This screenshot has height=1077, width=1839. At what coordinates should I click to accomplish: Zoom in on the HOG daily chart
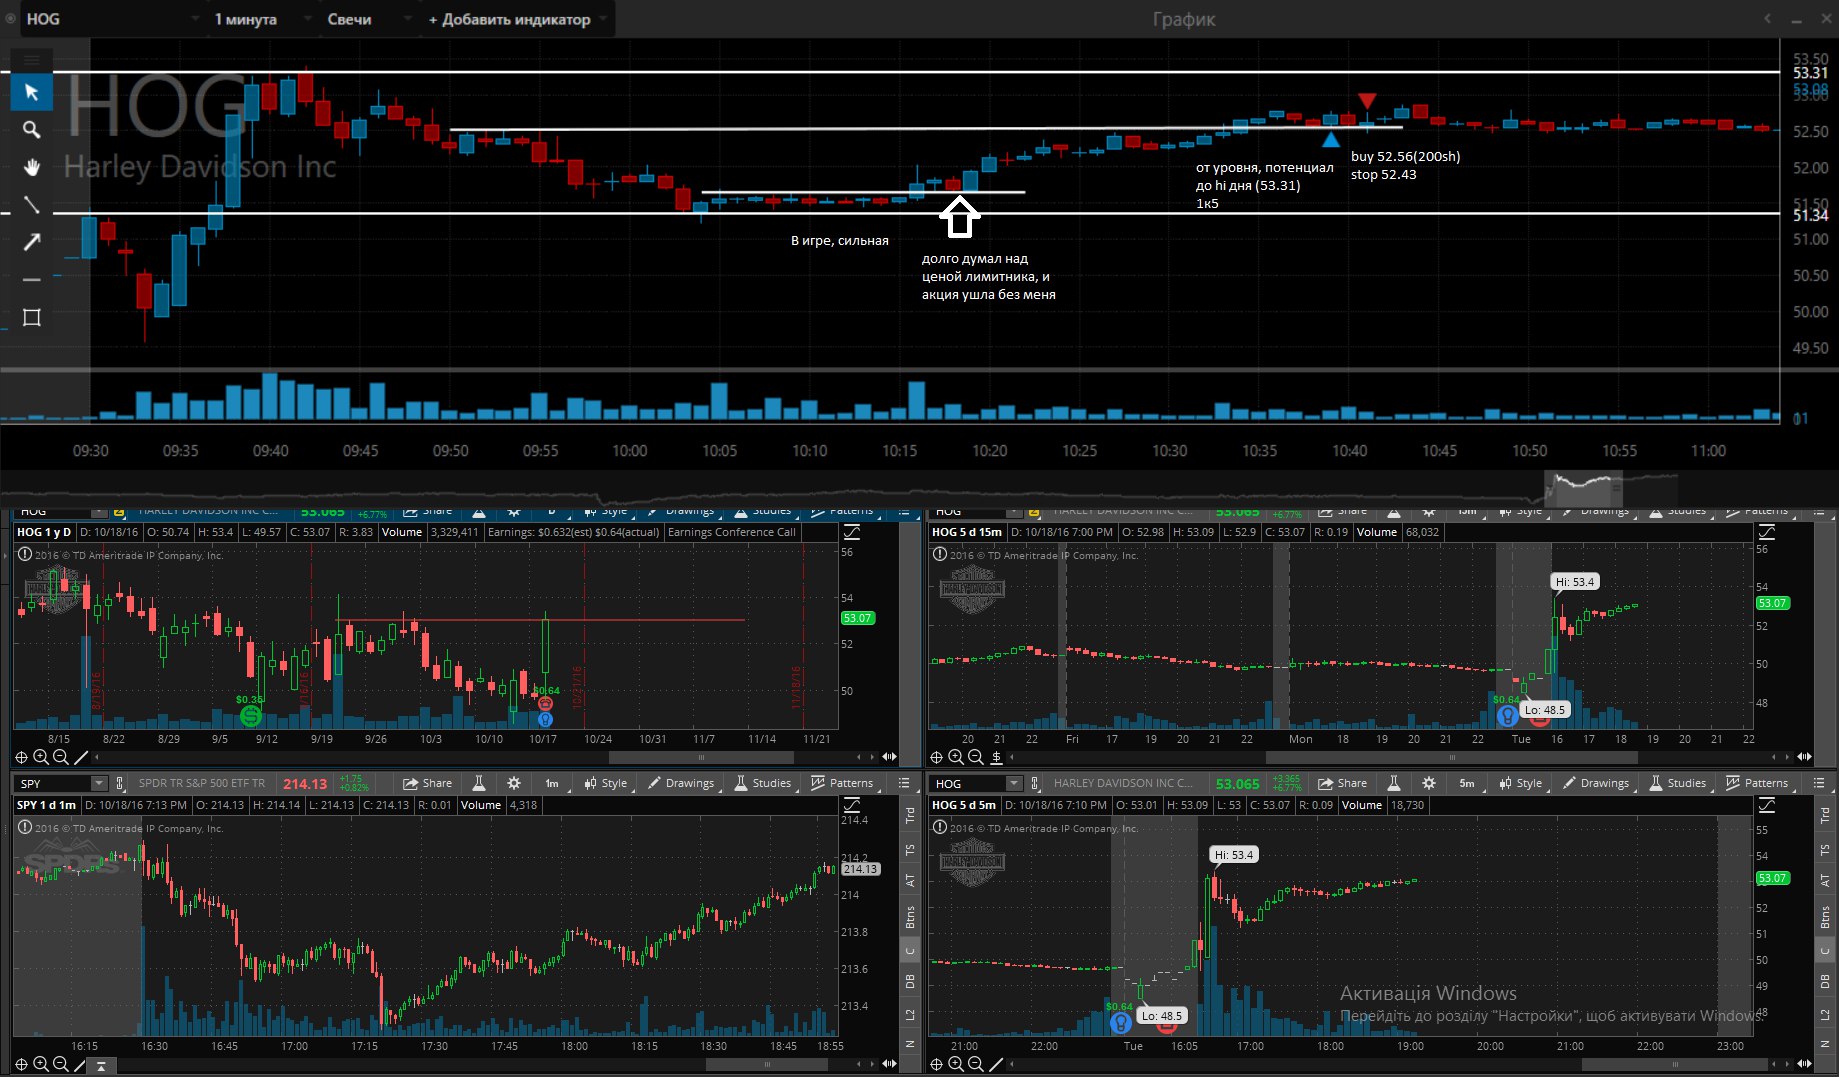coord(41,757)
